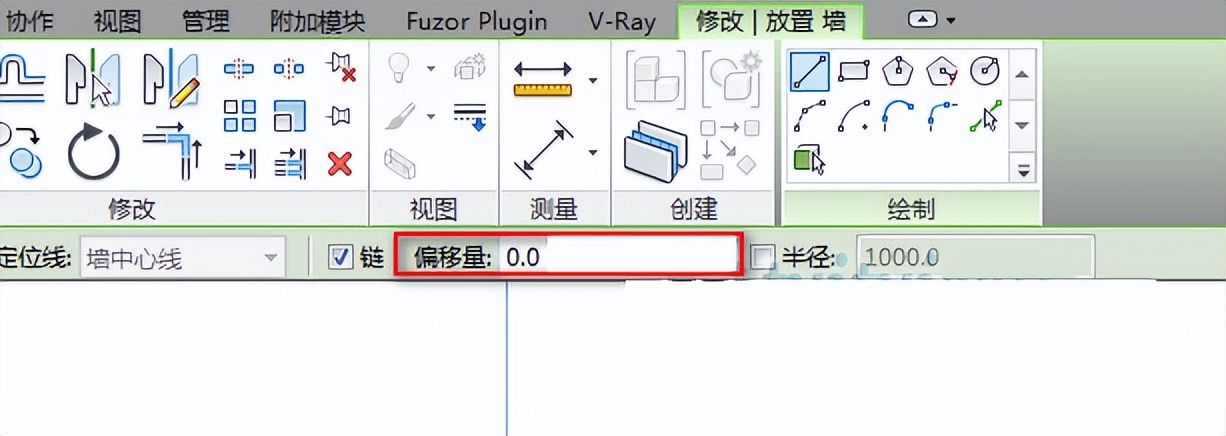Select the Line draw tool
Viewport: 1226px width, 436px height.
[x=809, y=73]
